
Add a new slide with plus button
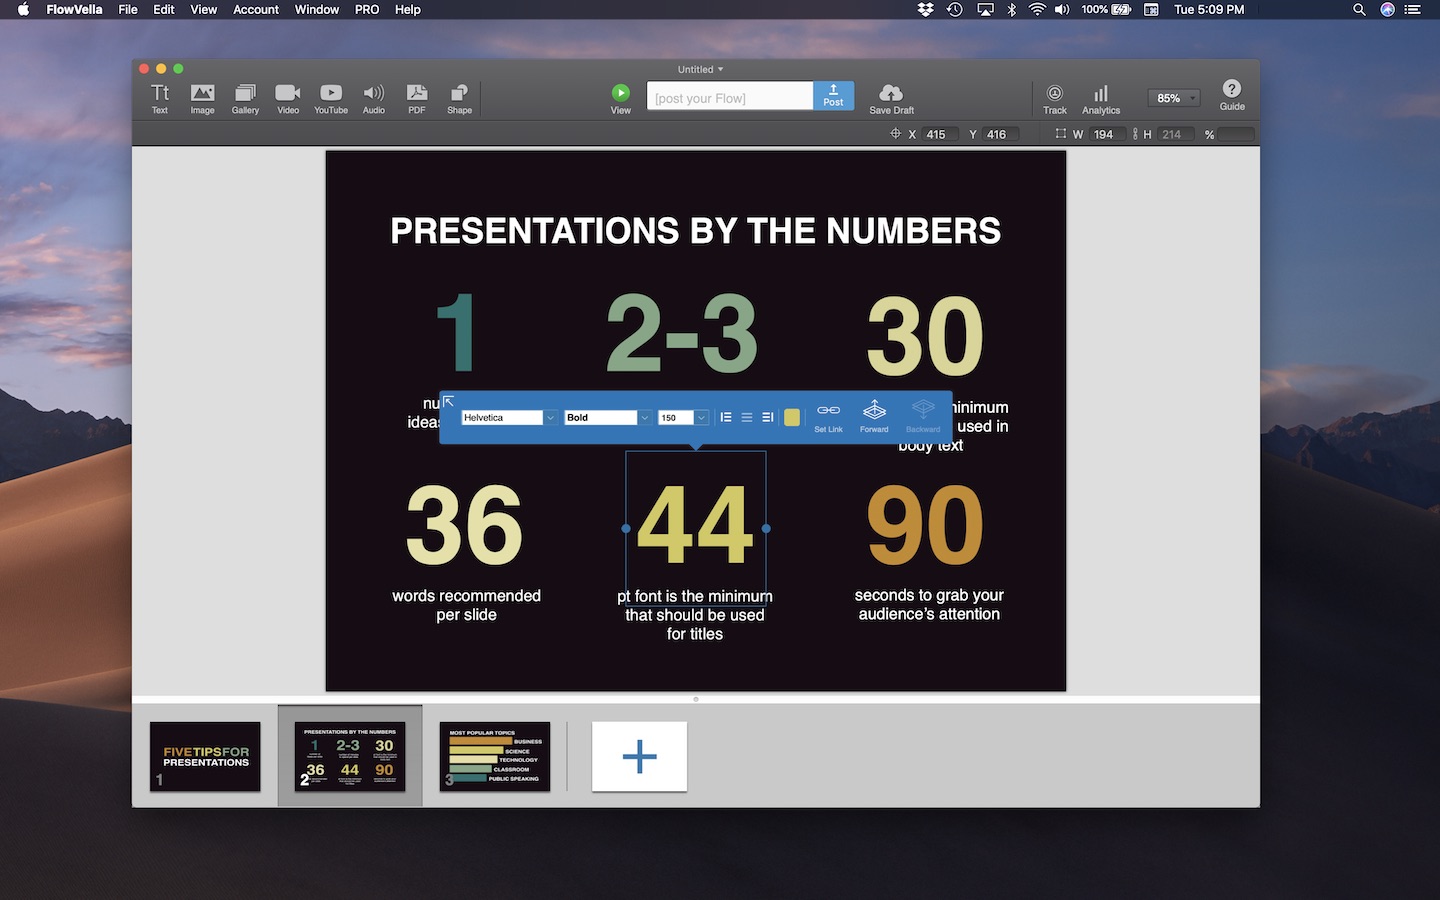639,756
